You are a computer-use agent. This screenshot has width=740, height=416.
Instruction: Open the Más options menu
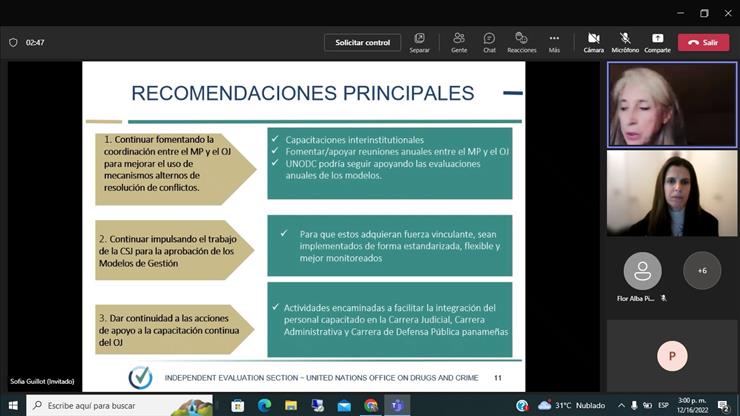tap(554, 42)
